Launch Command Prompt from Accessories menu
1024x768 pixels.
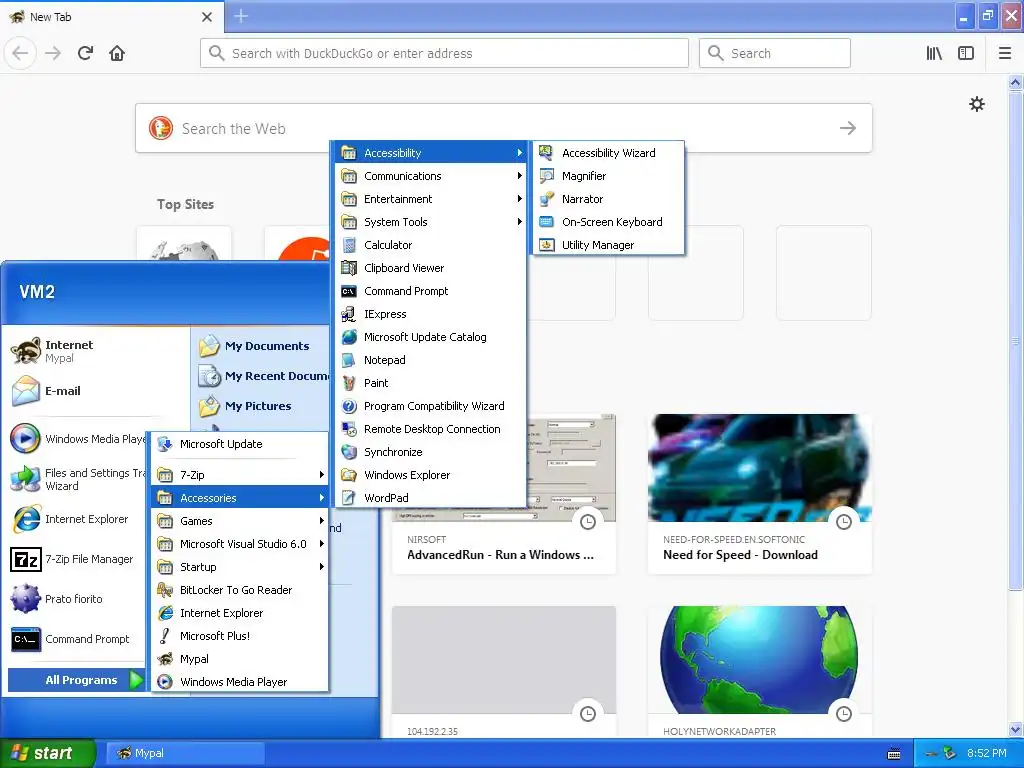coord(431,291)
